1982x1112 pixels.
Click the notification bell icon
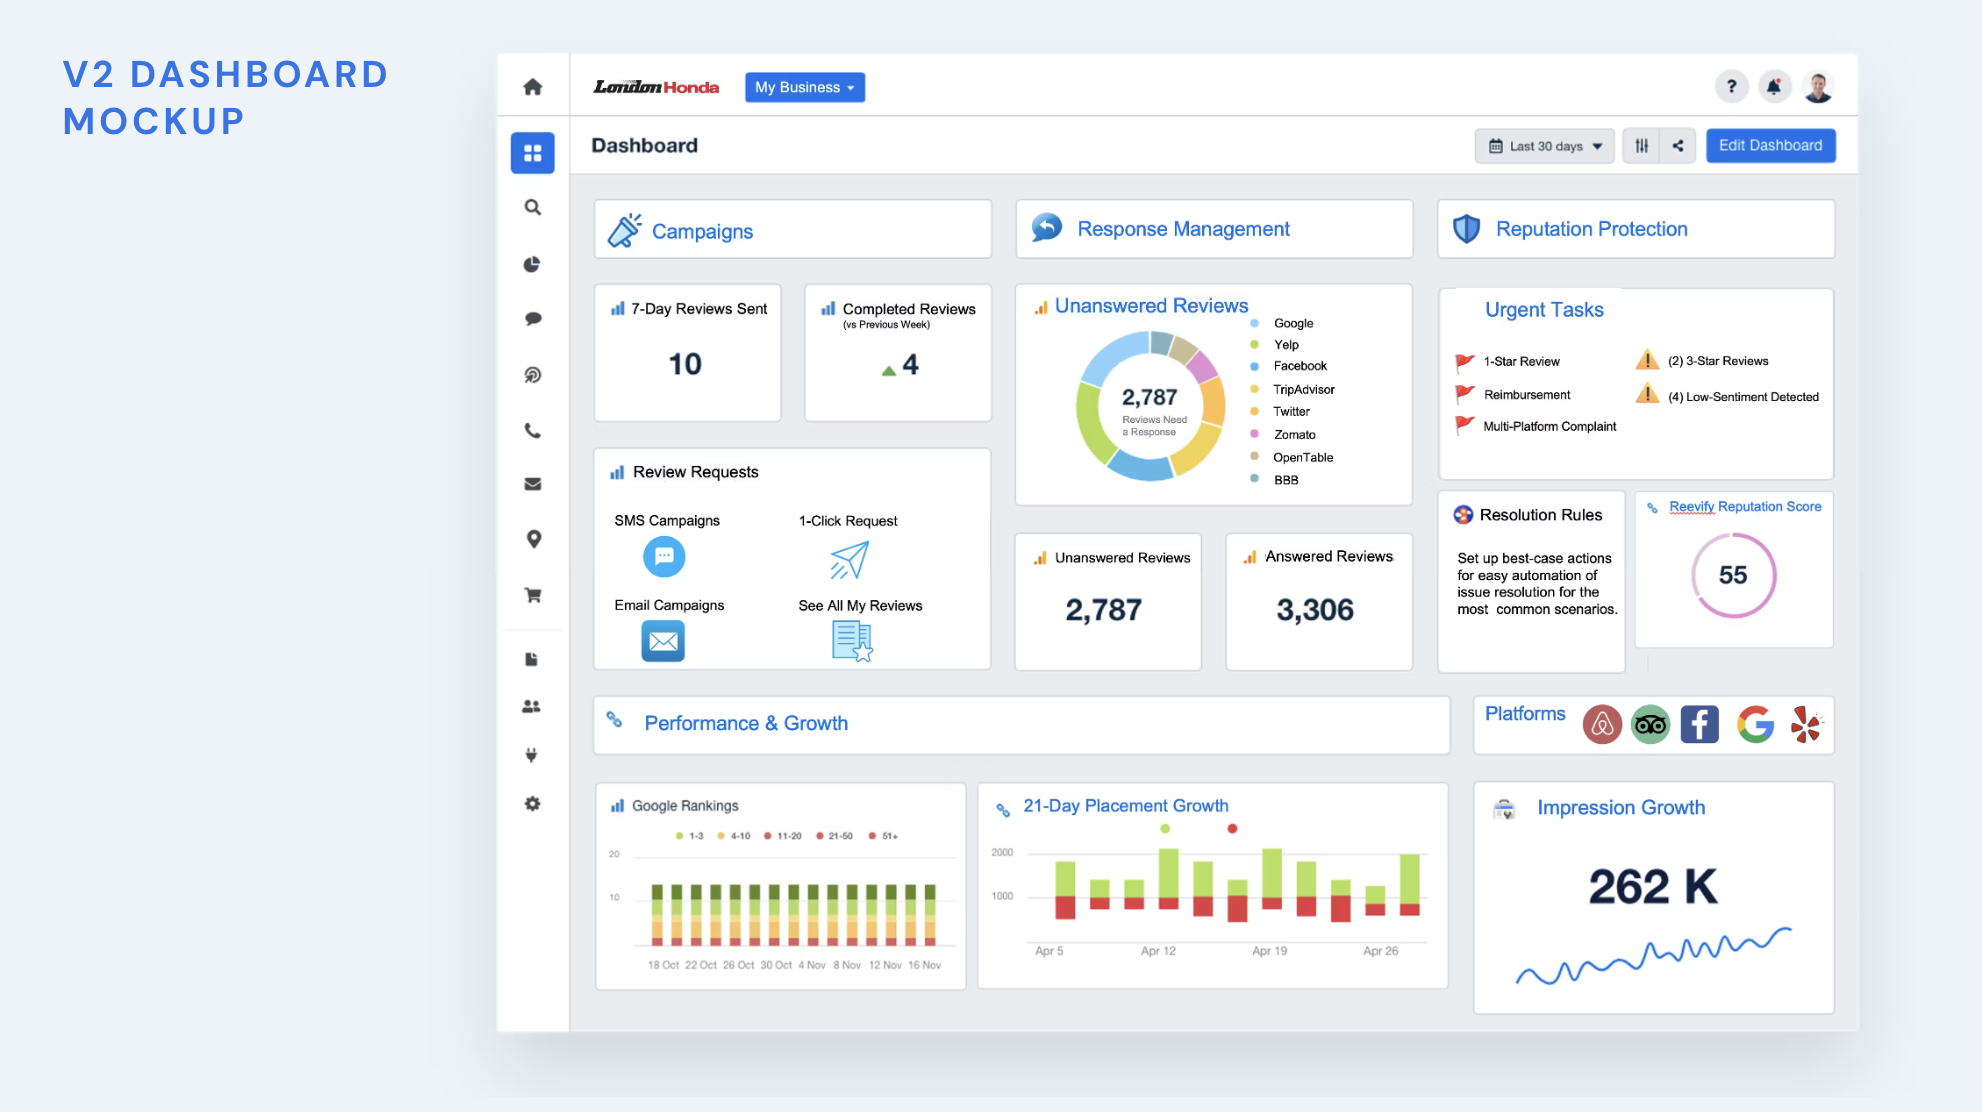[1774, 87]
